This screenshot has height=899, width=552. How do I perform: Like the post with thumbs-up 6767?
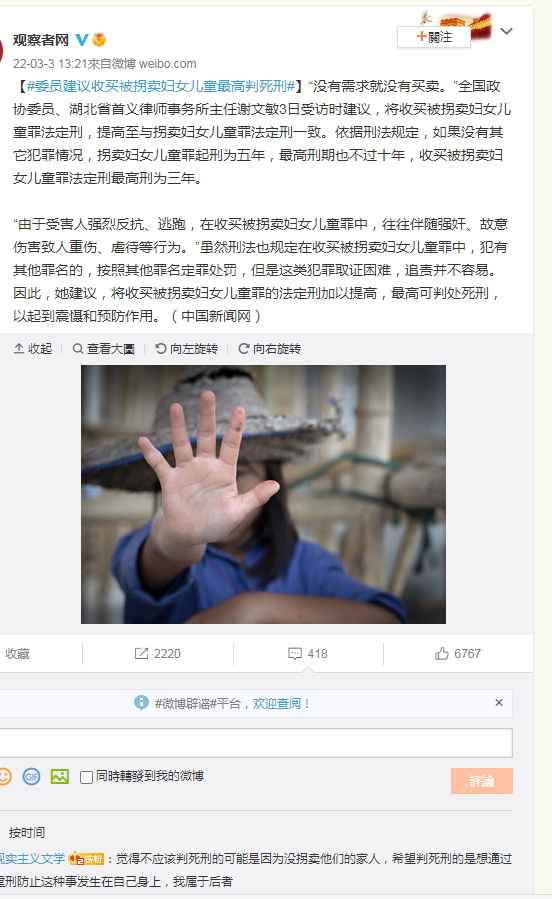(x=457, y=654)
